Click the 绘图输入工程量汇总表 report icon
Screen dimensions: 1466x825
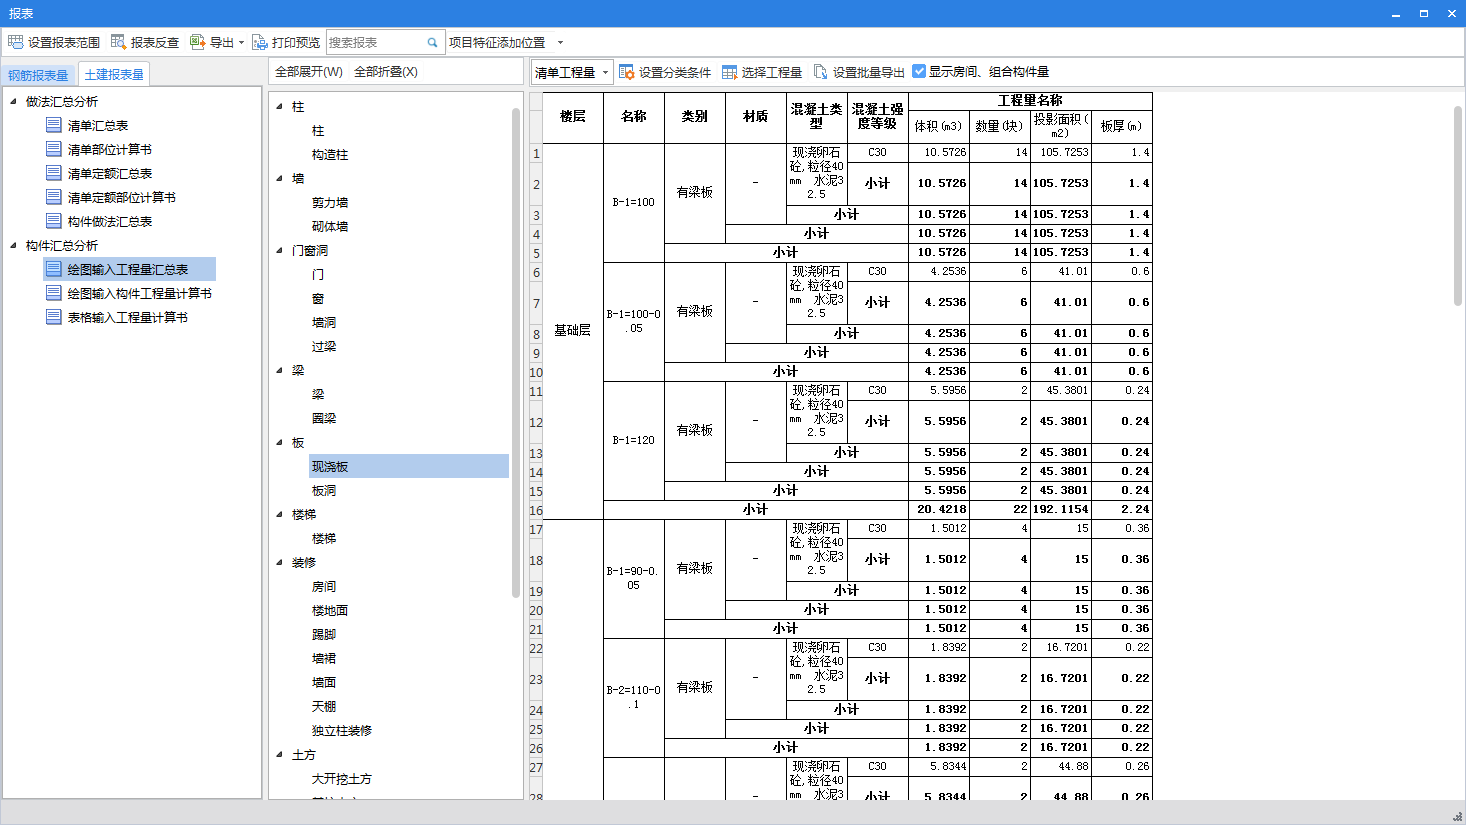coord(54,269)
